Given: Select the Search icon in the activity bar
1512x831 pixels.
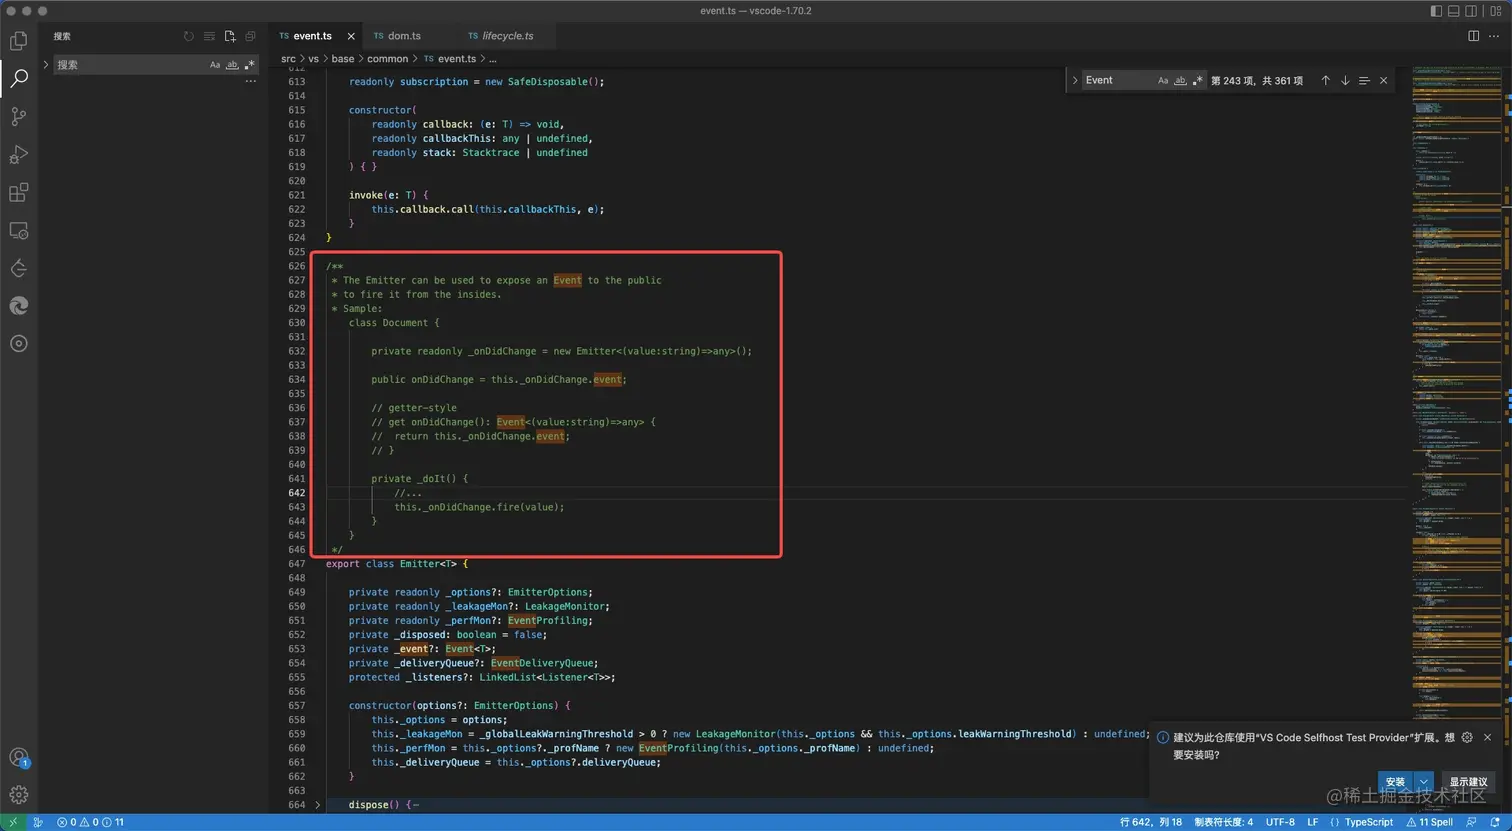Looking at the screenshot, I should 18,78.
